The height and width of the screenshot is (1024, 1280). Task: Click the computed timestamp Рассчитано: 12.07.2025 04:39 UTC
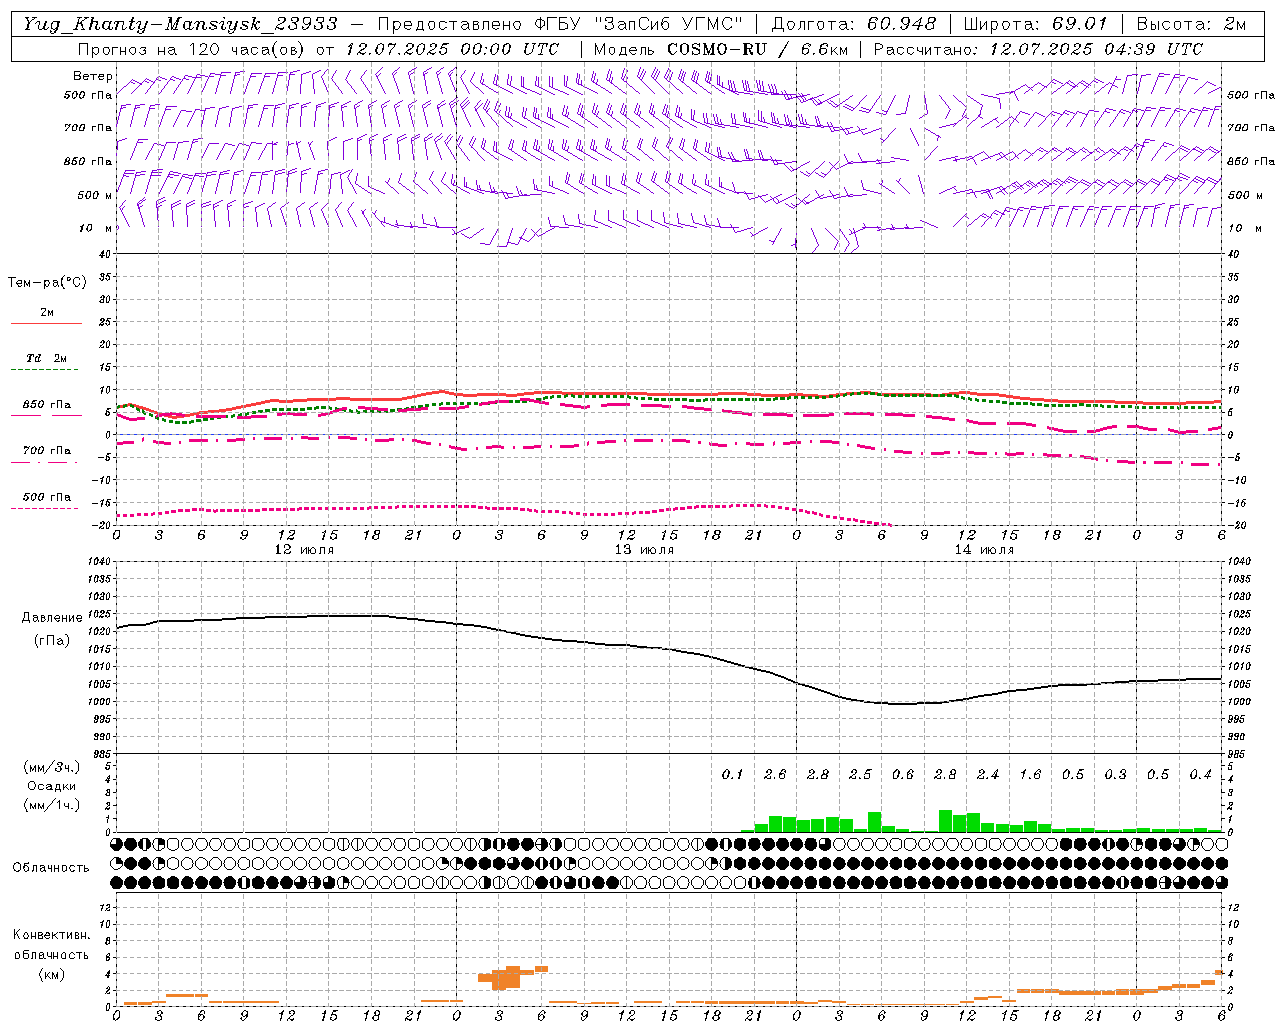(1038, 49)
